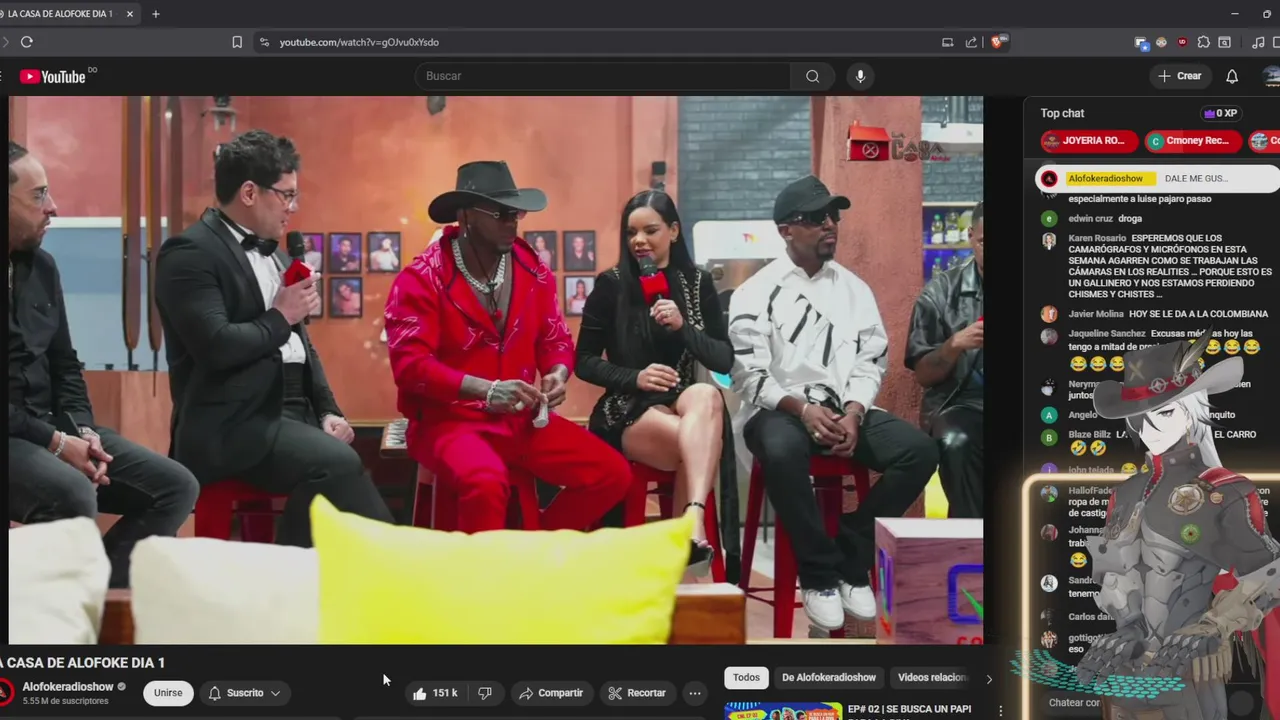Select the Karen Rosario chat message

click(1156, 266)
